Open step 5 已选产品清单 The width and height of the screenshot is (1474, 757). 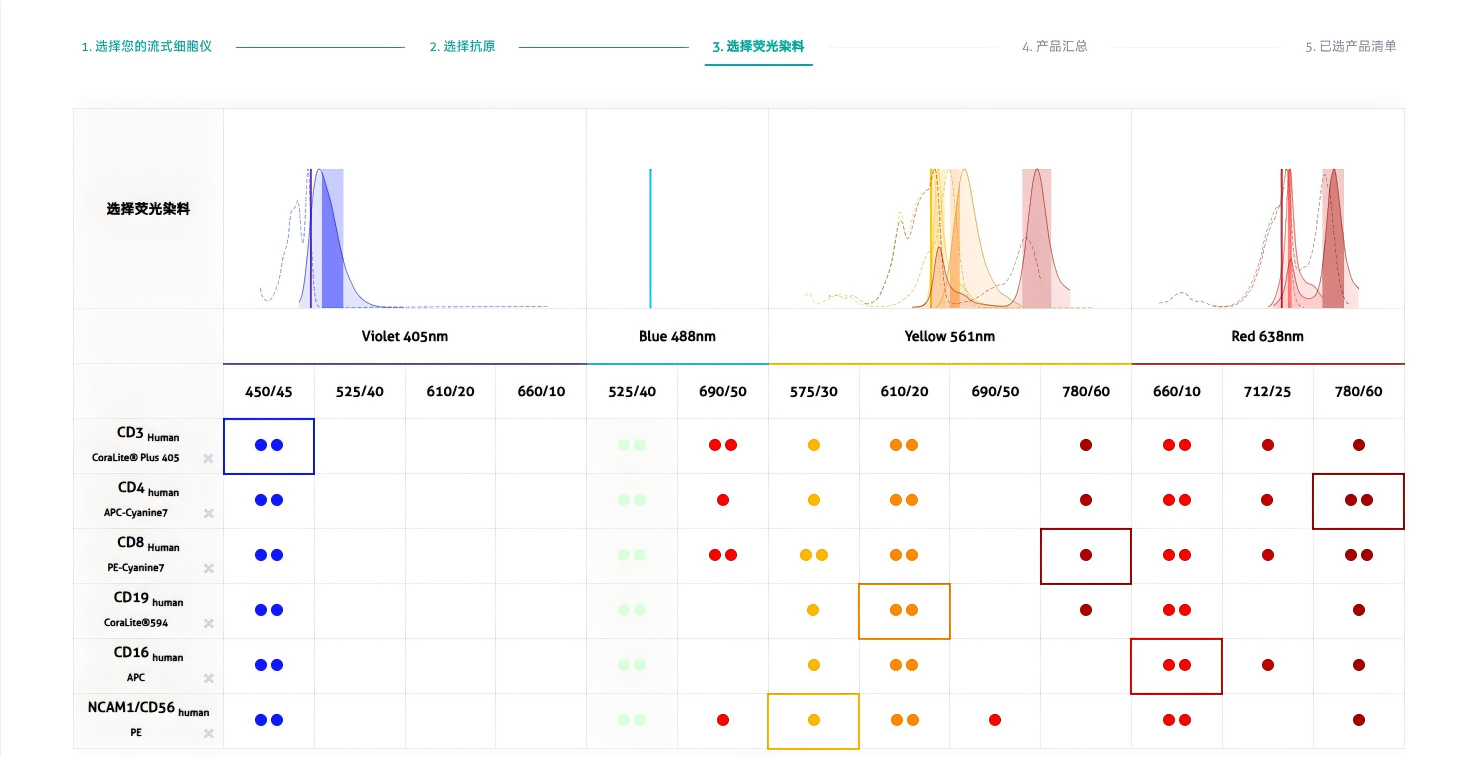(x=1350, y=47)
